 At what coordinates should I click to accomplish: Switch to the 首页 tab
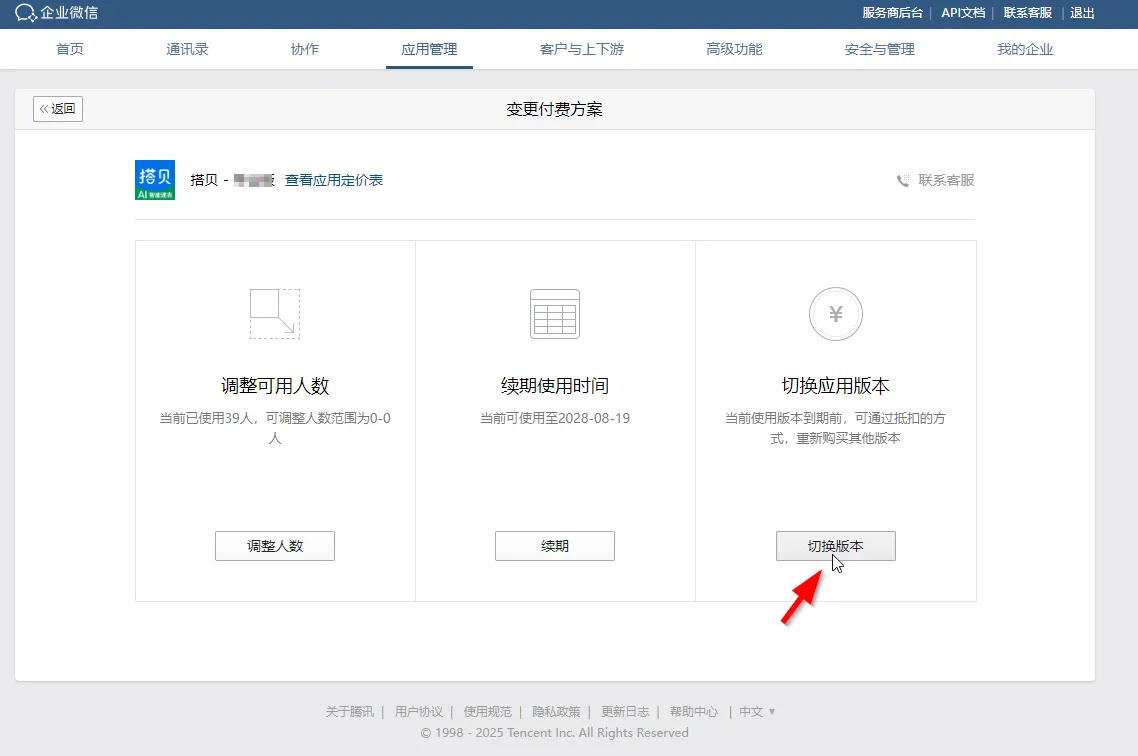[x=70, y=49]
